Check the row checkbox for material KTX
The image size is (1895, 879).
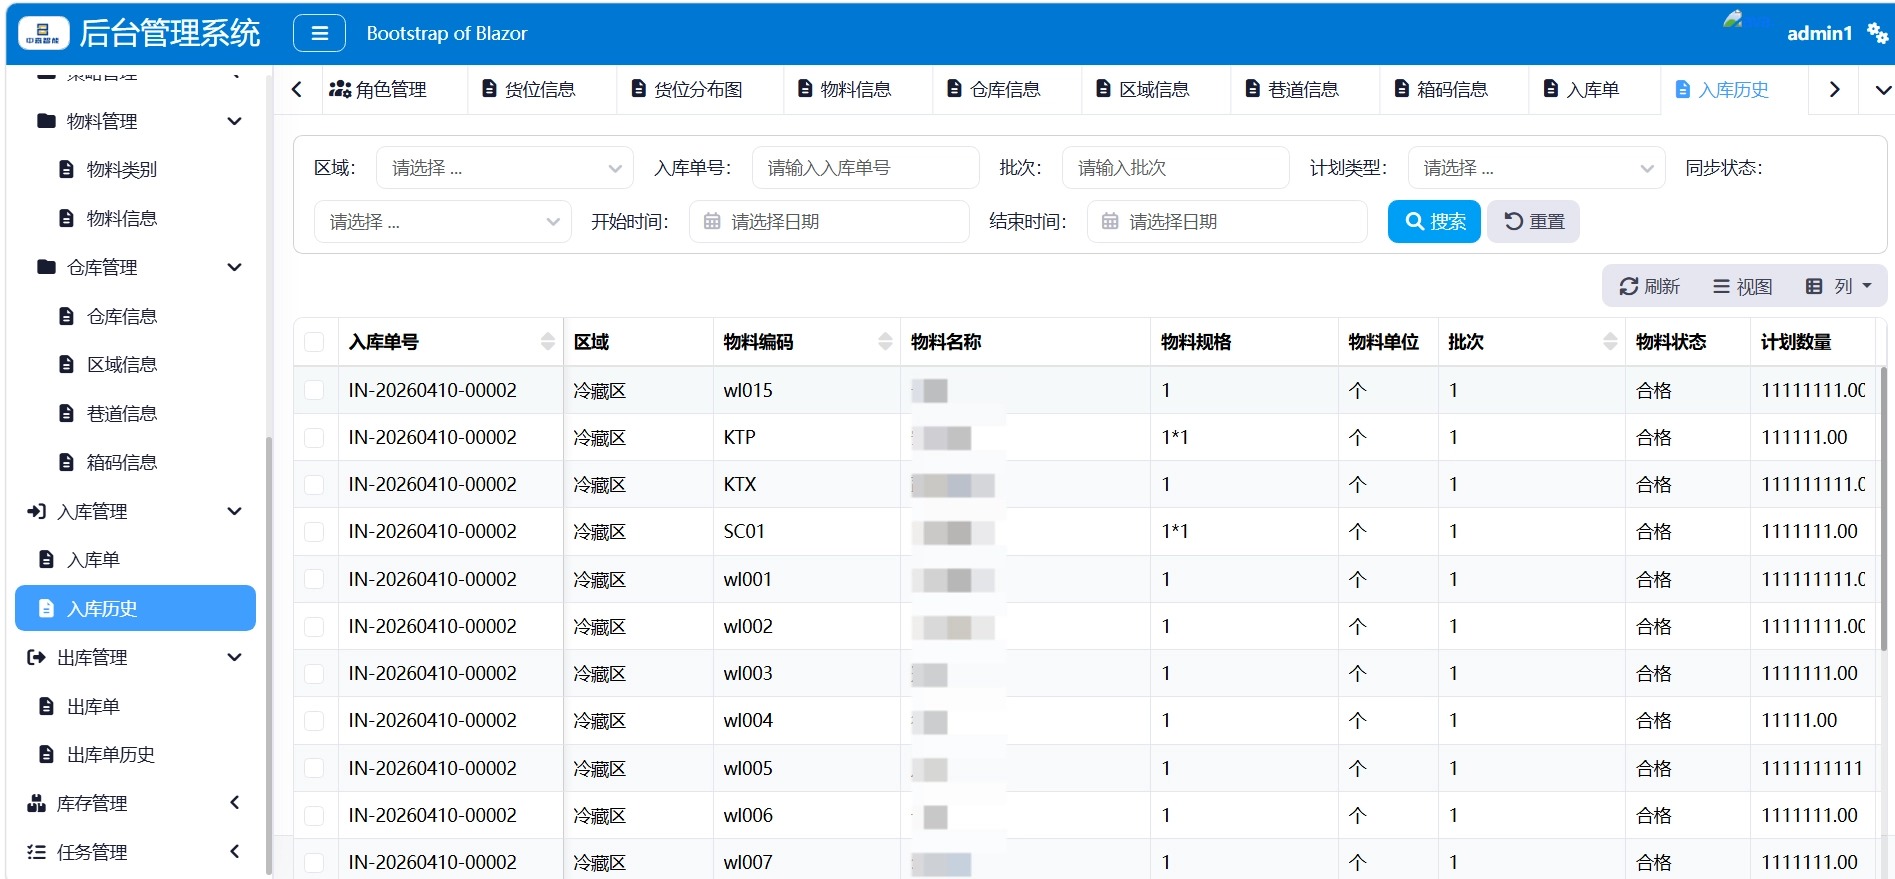pos(314,484)
